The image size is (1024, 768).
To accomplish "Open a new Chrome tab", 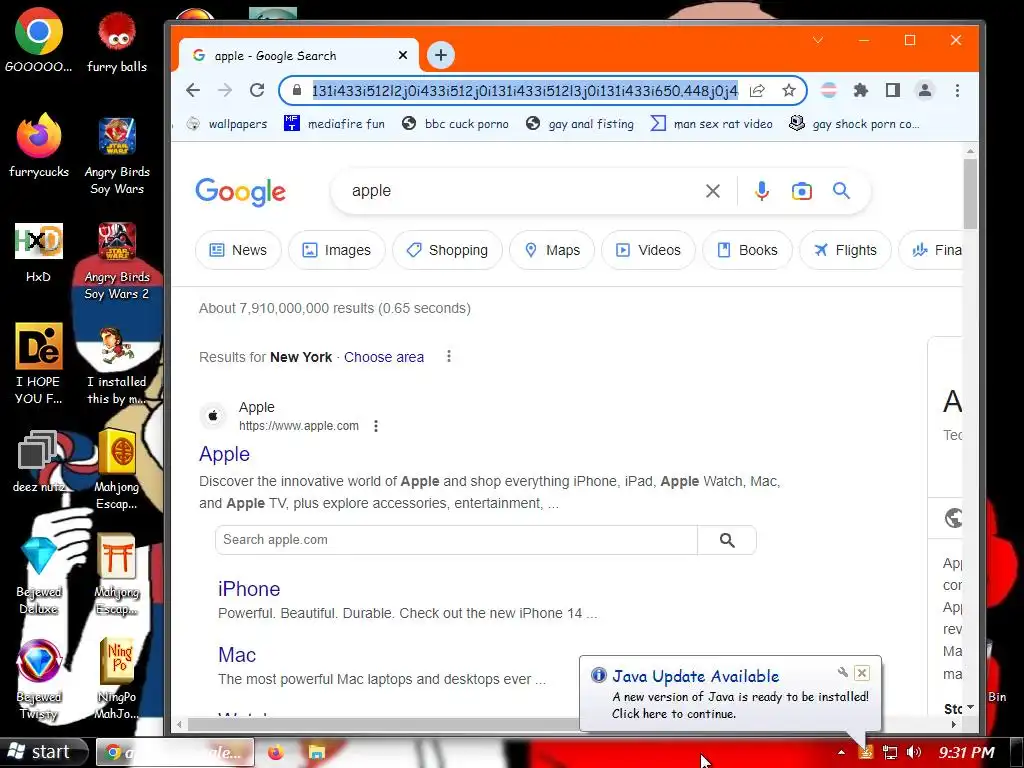I will tap(441, 56).
